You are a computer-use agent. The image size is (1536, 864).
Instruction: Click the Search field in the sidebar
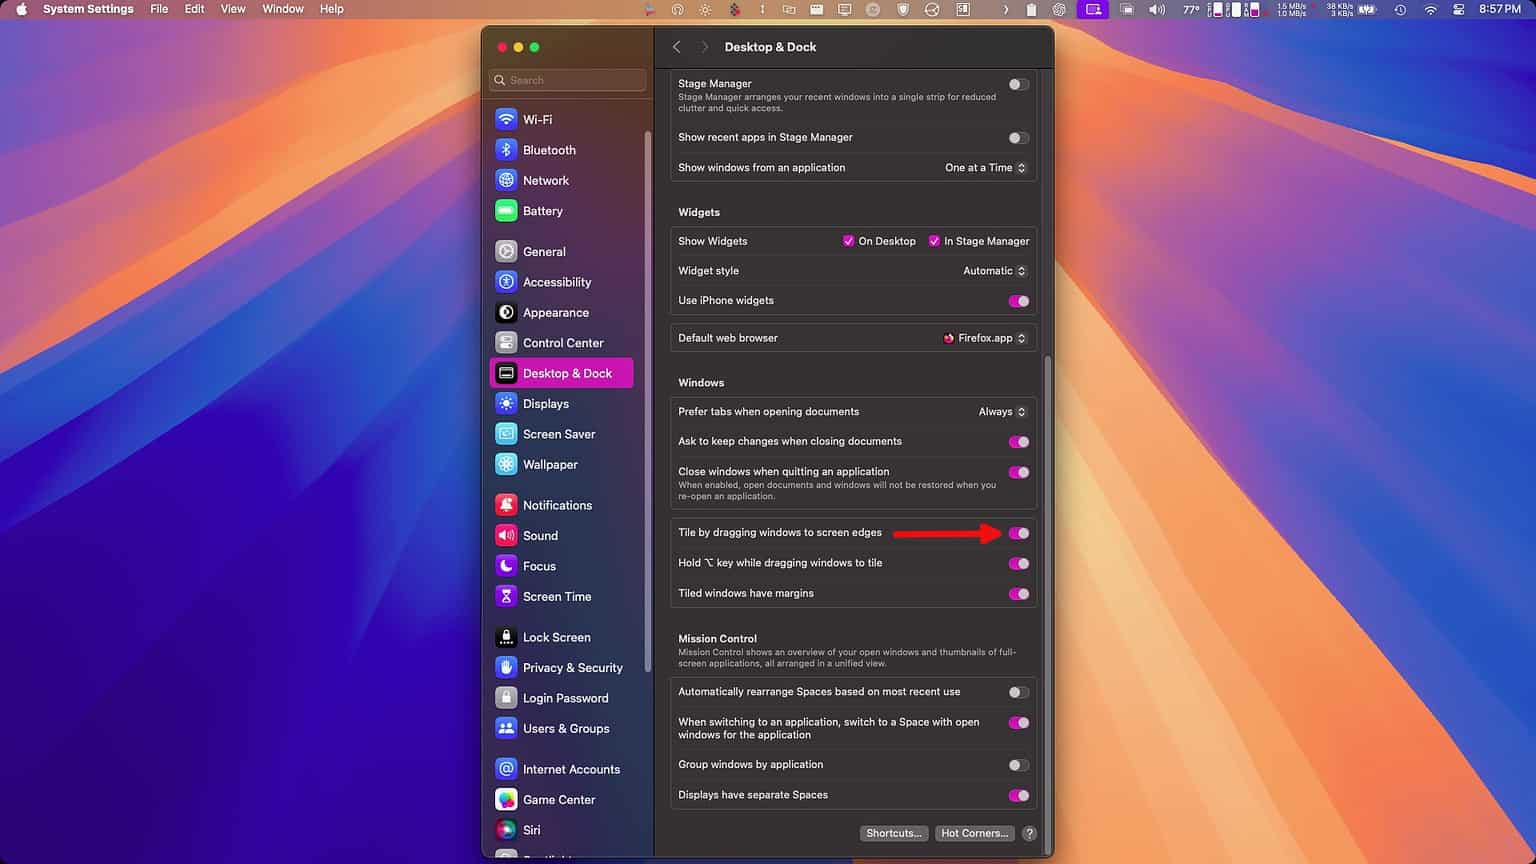pyautogui.click(x=567, y=79)
